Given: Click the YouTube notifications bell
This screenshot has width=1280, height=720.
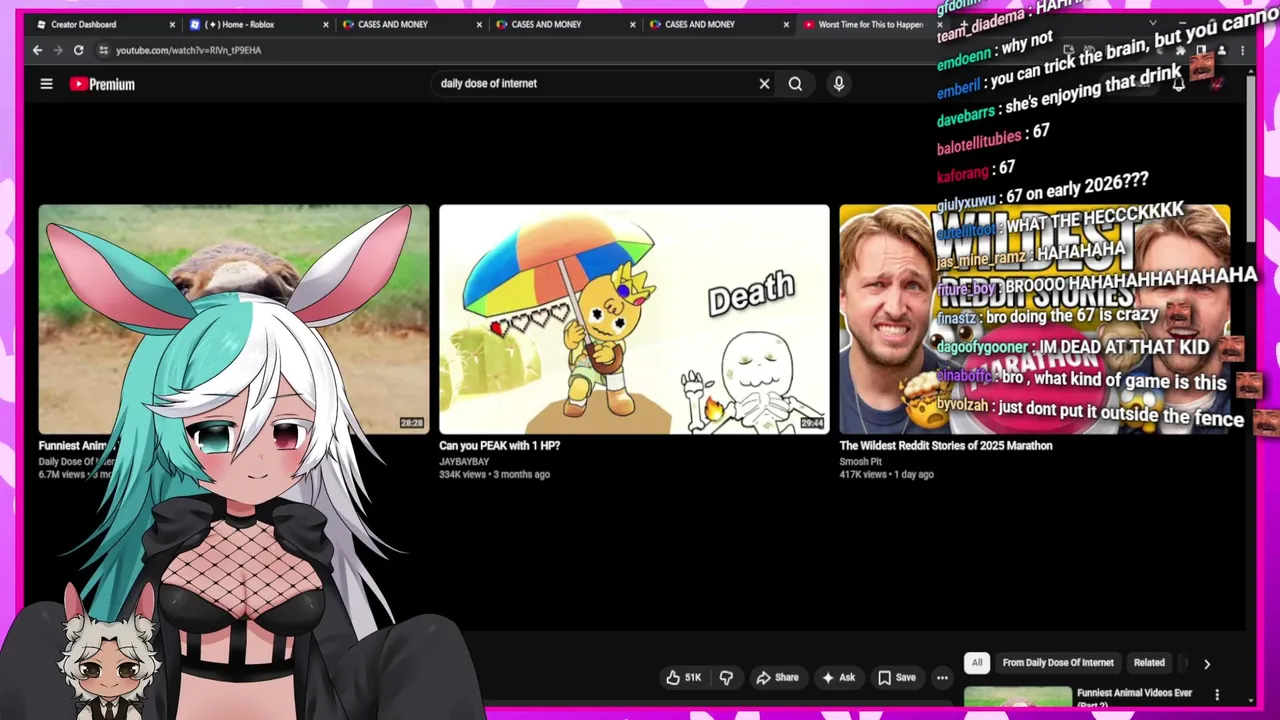Looking at the screenshot, I should click(1178, 84).
